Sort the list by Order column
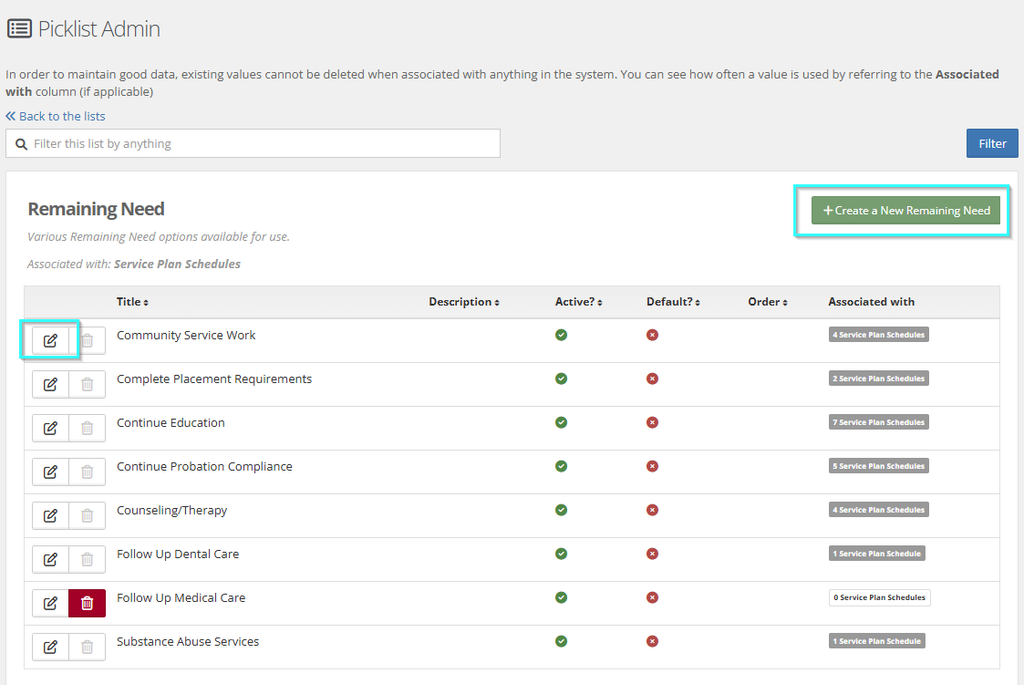Viewport: 1024px width, 685px height. tap(767, 302)
